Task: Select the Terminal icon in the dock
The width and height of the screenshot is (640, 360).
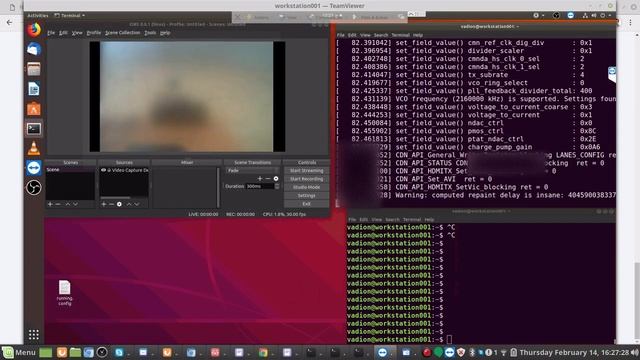Action: point(34,129)
